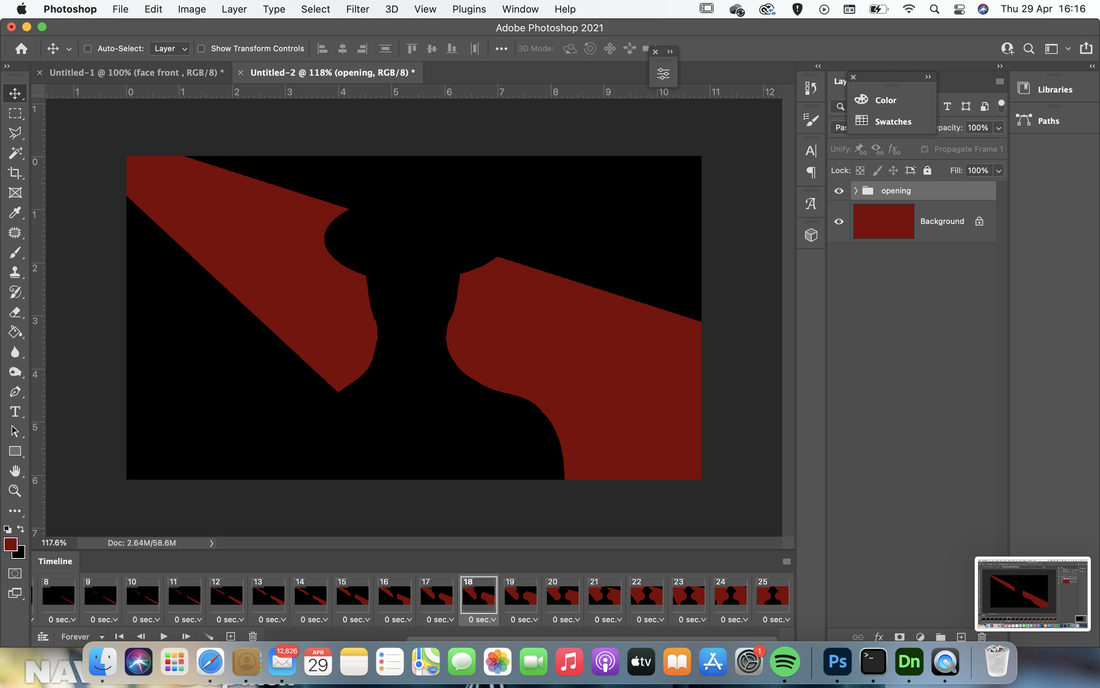Open the Forever loop options dropdown
The image size is (1100, 688).
[81, 637]
